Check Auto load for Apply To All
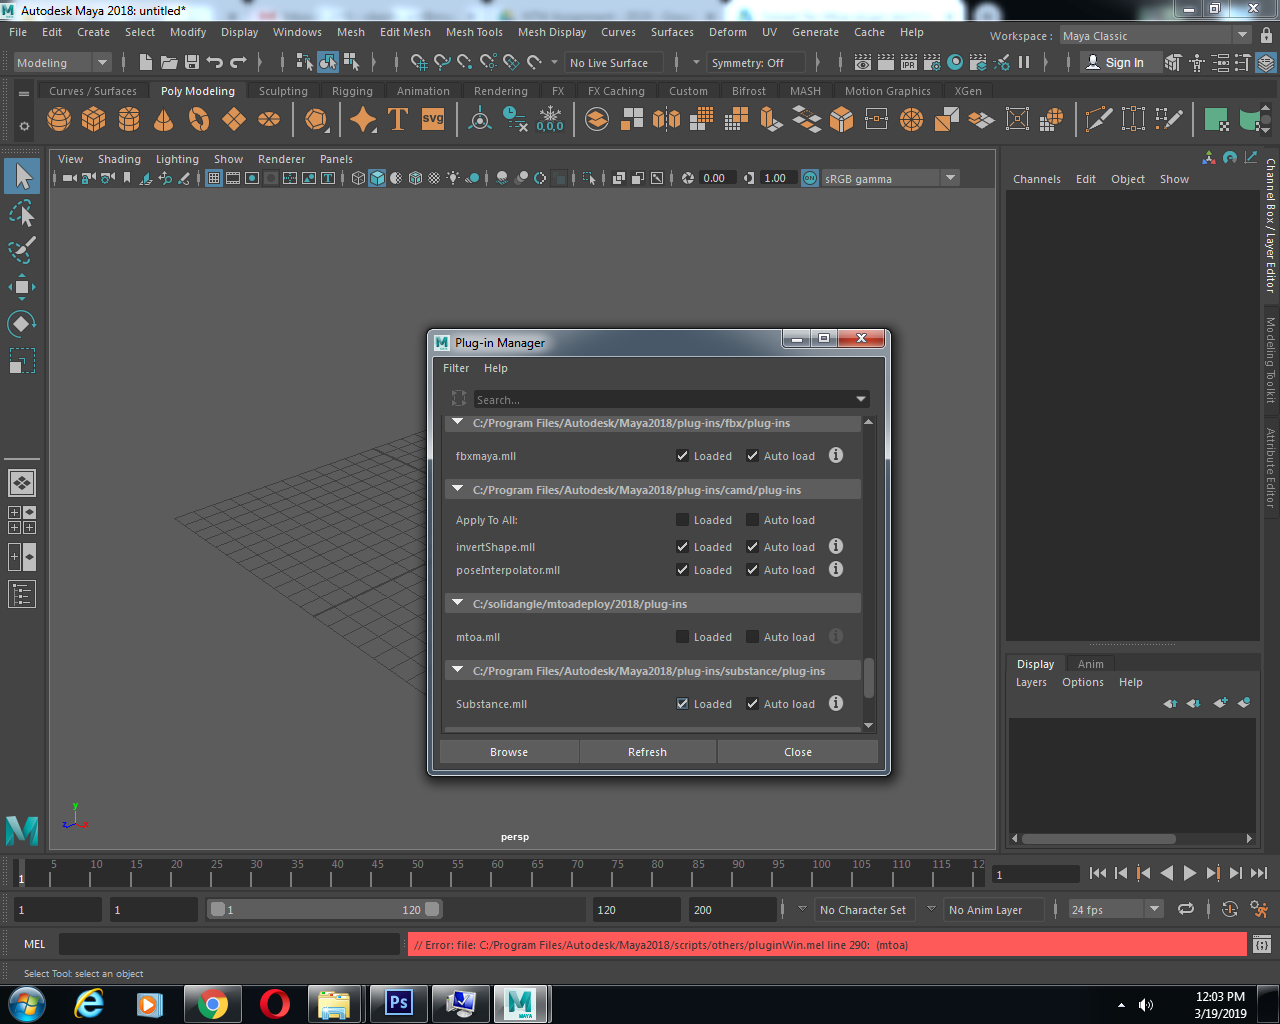This screenshot has height=1024, width=1280. pyautogui.click(x=752, y=520)
